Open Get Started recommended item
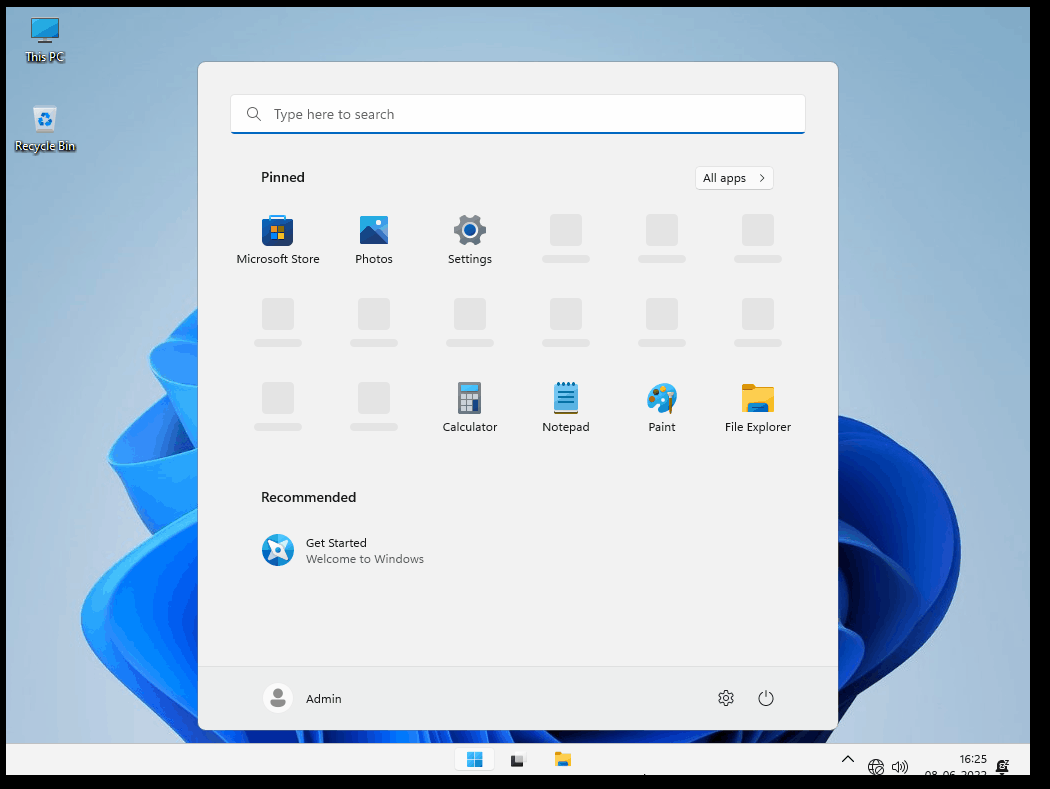This screenshot has height=789, width=1050. 343,551
